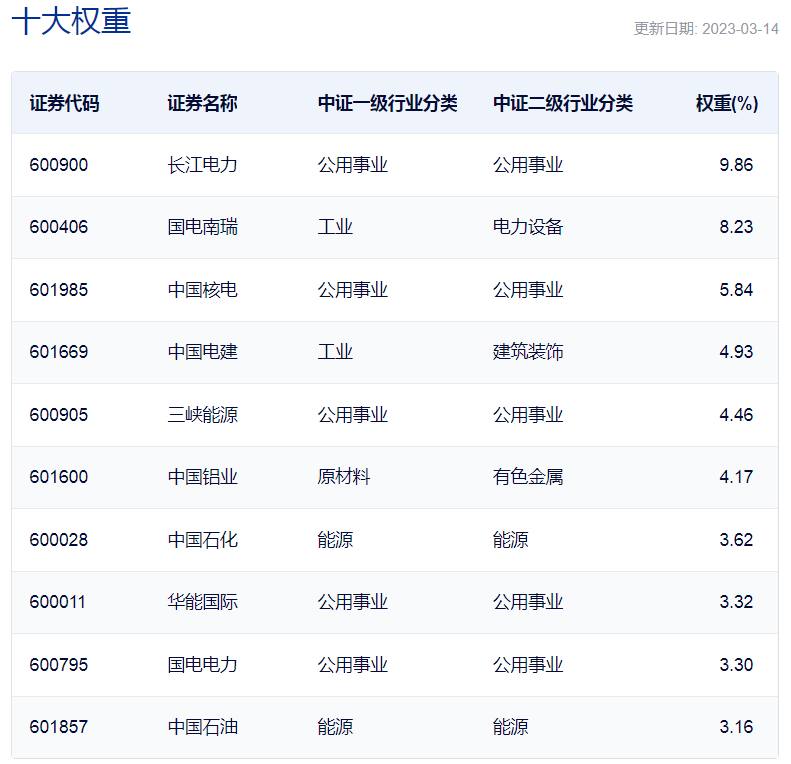Click the 权重(%) column header
Screen dimensions: 791x764
pyautogui.click(x=727, y=103)
